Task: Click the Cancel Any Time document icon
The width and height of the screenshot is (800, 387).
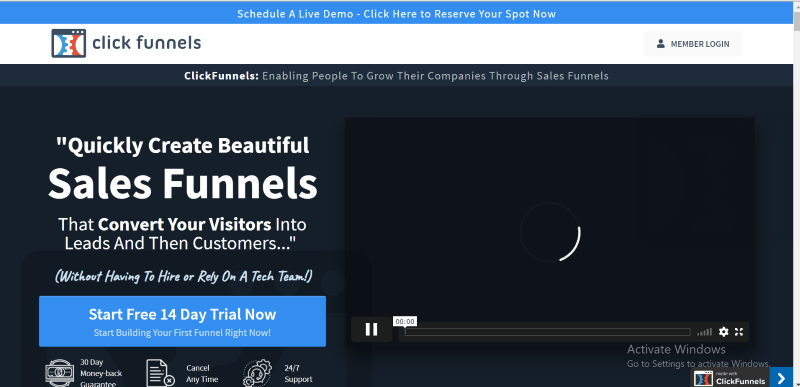Action: click(160, 373)
